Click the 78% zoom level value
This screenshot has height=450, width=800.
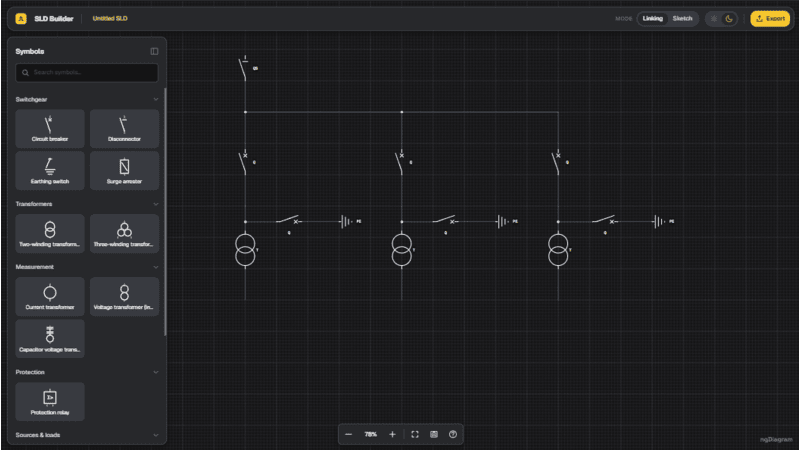coord(370,435)
